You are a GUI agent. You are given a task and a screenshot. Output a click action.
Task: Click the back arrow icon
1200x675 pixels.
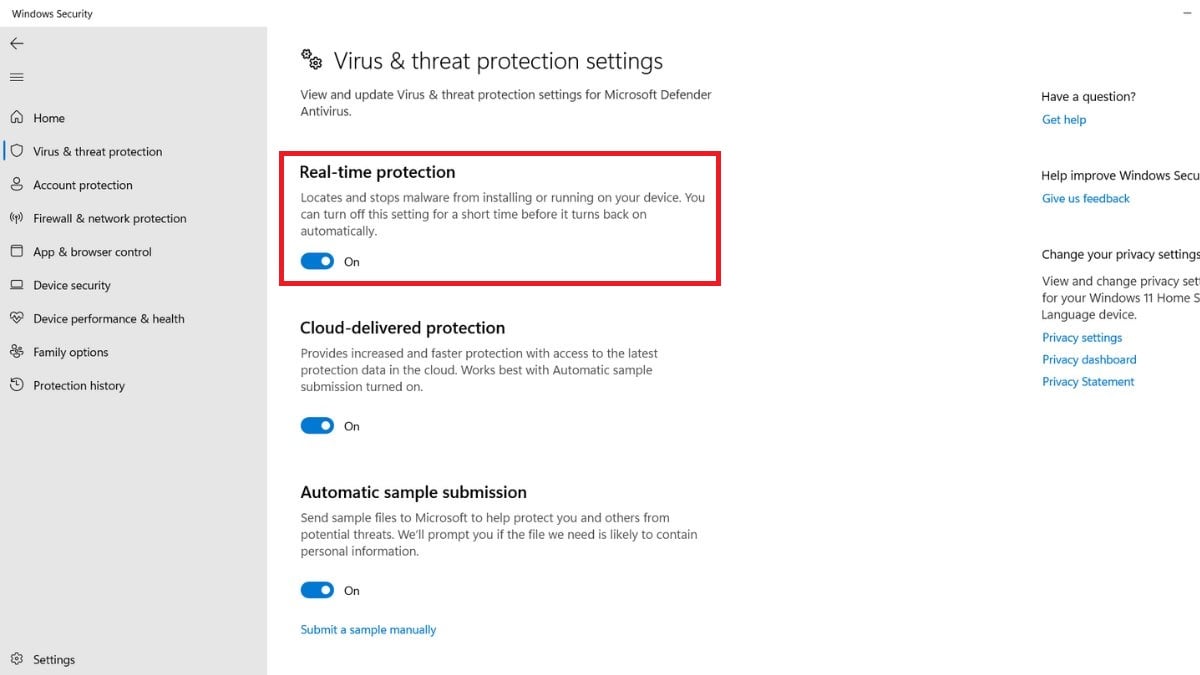click(17, 44)
